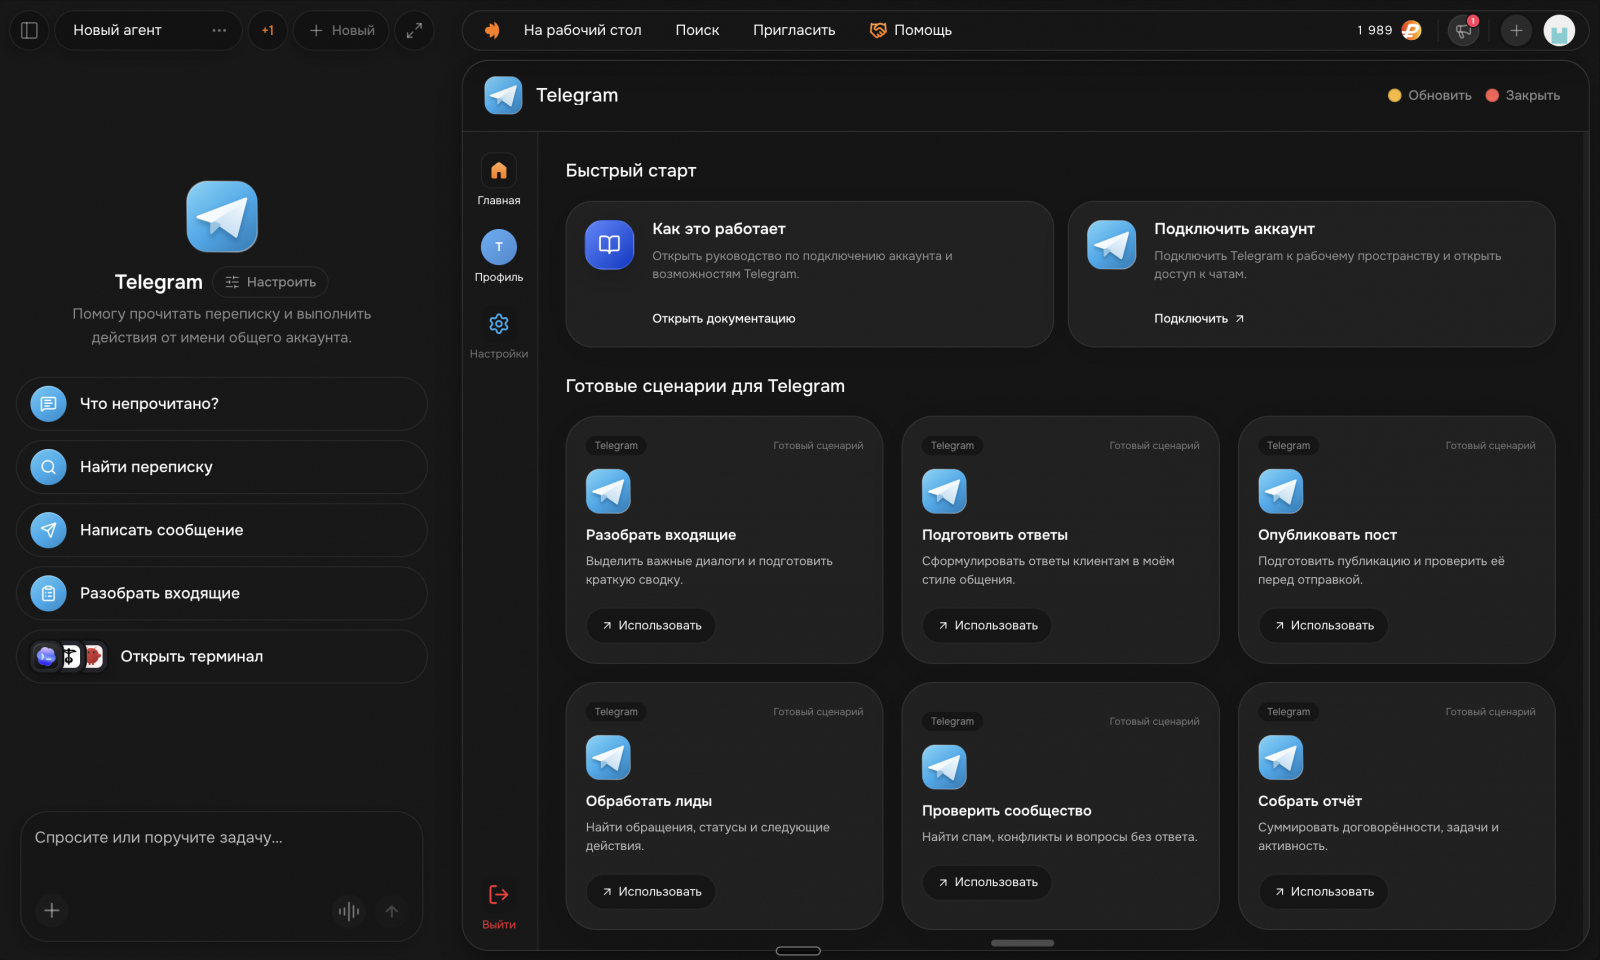Select Открыть терминал suggestion
Viewport: 1600px width, 960px height.
[x=222, y=656]
